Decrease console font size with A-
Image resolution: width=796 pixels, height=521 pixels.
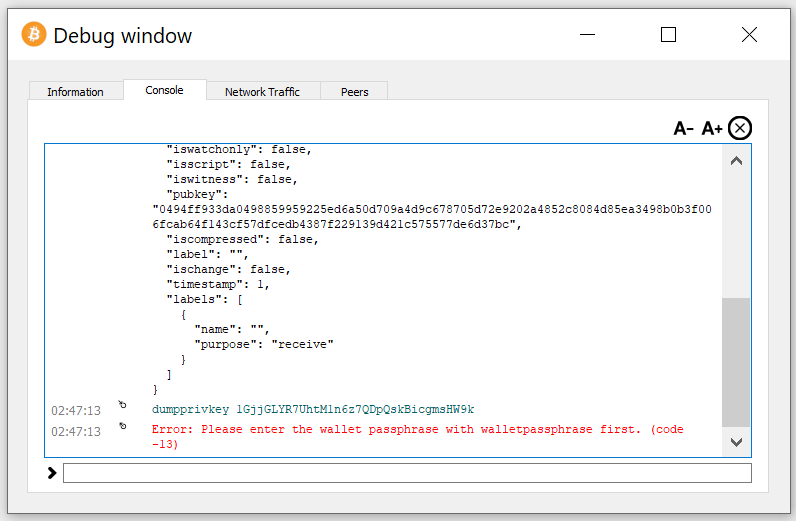(x=683, y=128)
